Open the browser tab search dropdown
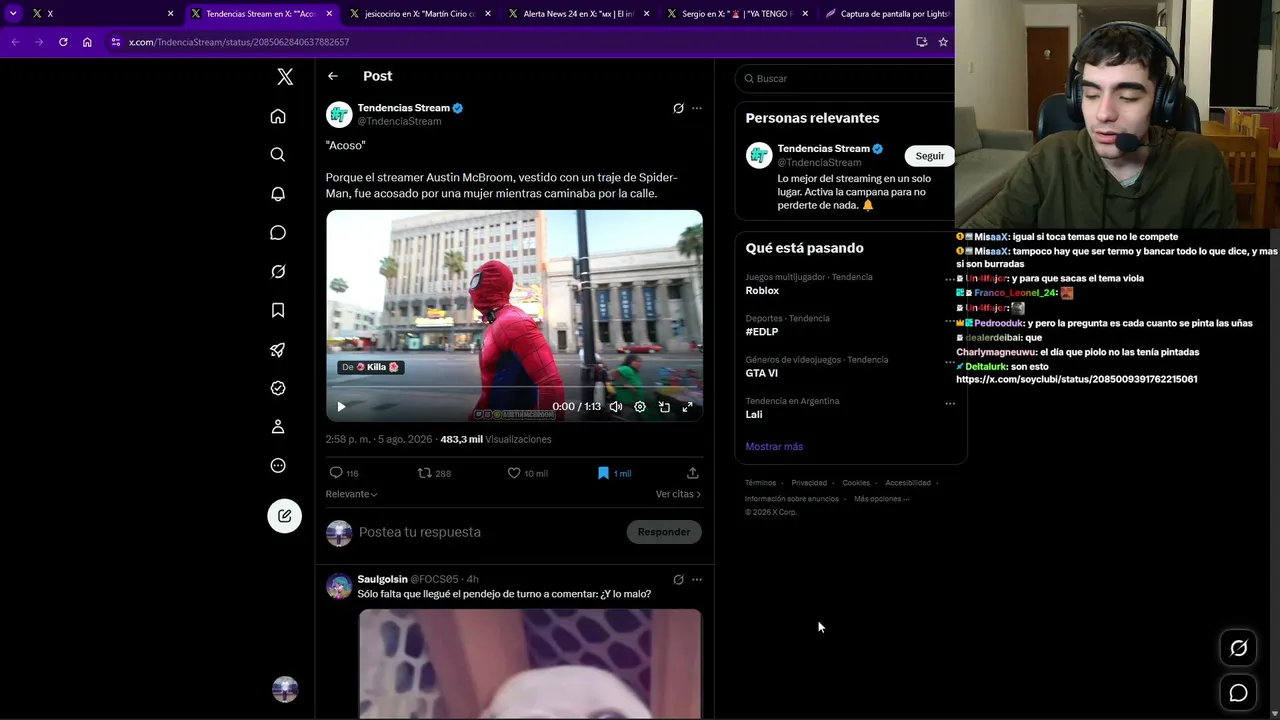This screenshot has height=720, width=1280. [13, 13]
